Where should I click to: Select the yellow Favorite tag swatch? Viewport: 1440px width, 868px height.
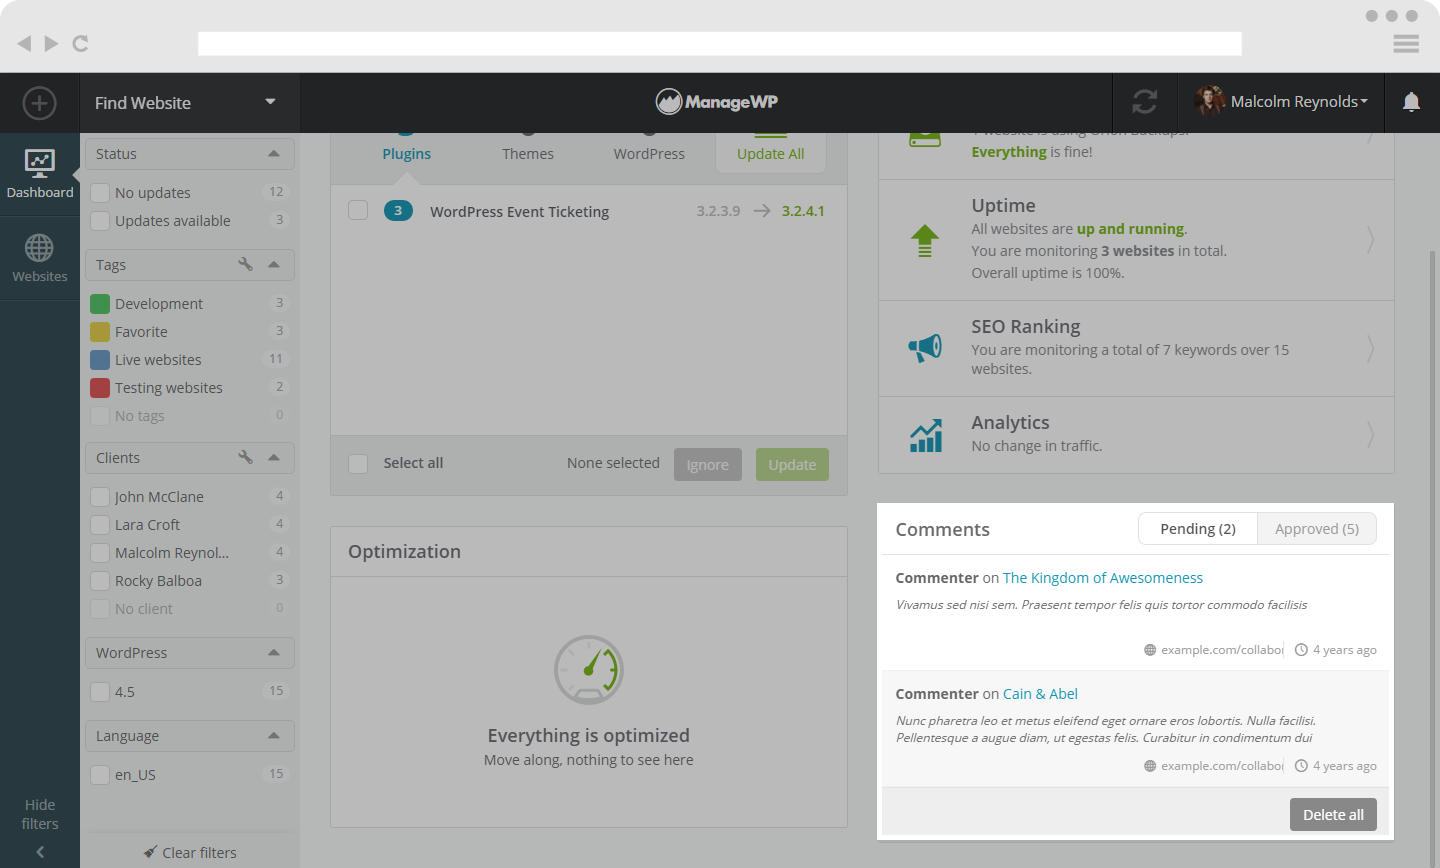coord(100,331)
